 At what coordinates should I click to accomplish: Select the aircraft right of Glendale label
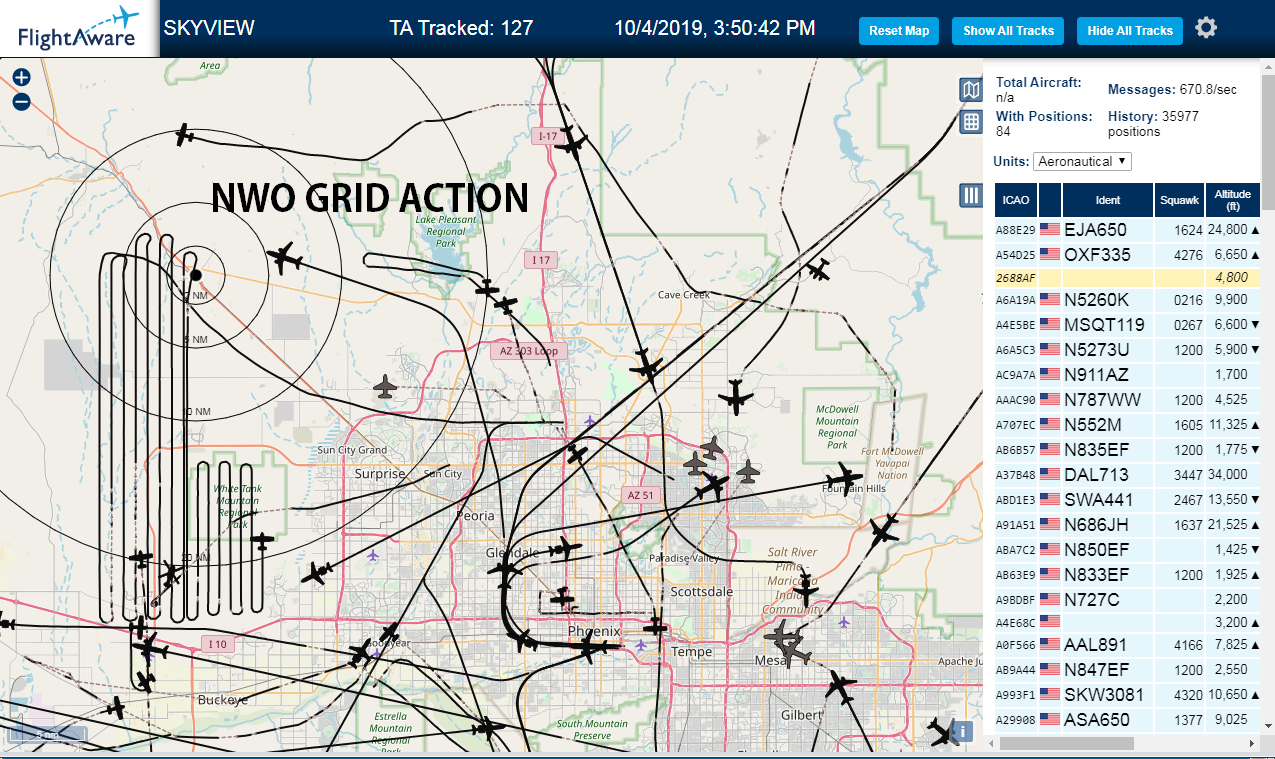coord(565,549)
